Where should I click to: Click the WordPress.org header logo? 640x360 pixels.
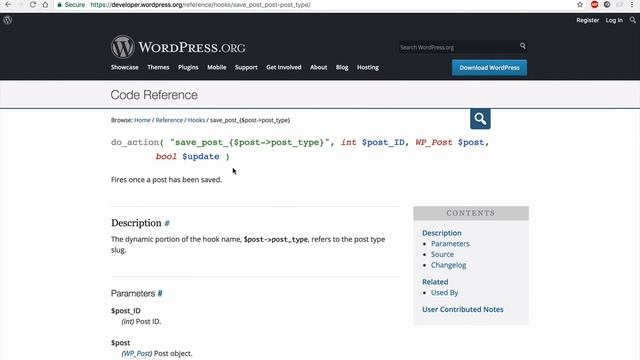178,47
